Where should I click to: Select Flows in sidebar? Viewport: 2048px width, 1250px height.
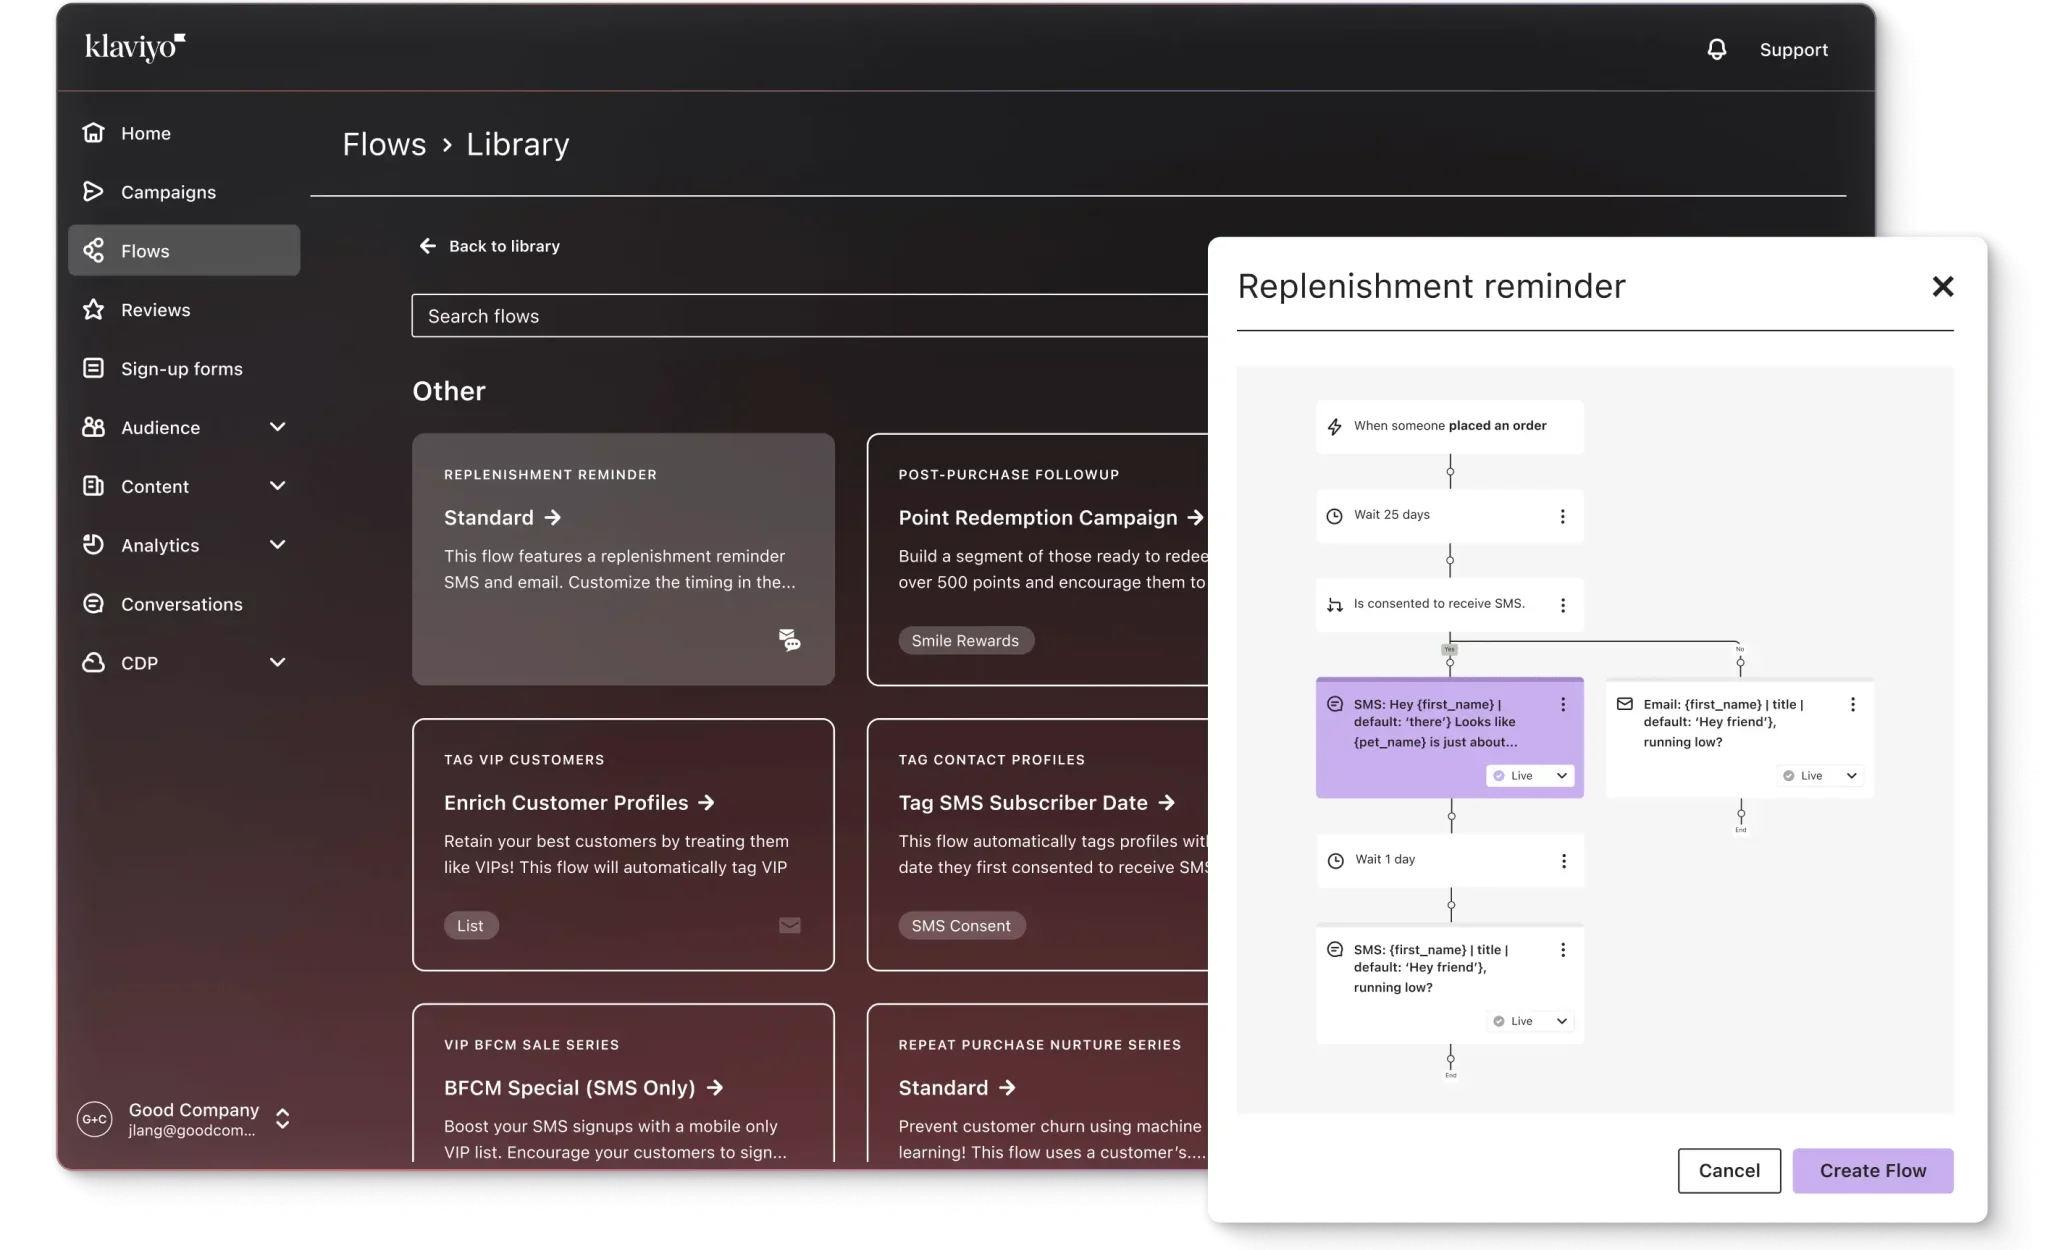point(184,250)
